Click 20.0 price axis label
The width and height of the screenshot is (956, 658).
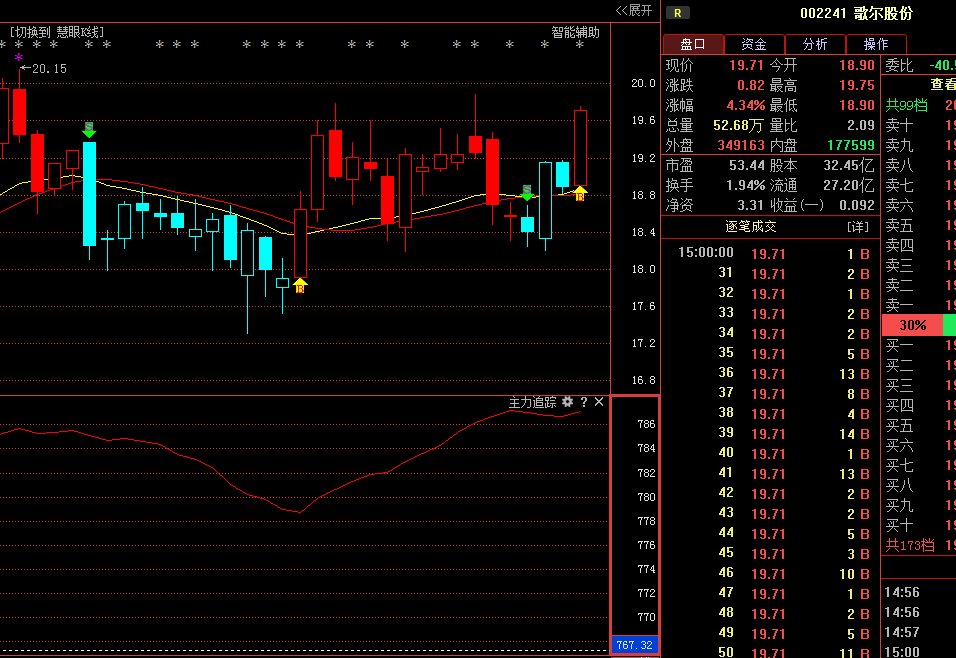pos(643,83)
